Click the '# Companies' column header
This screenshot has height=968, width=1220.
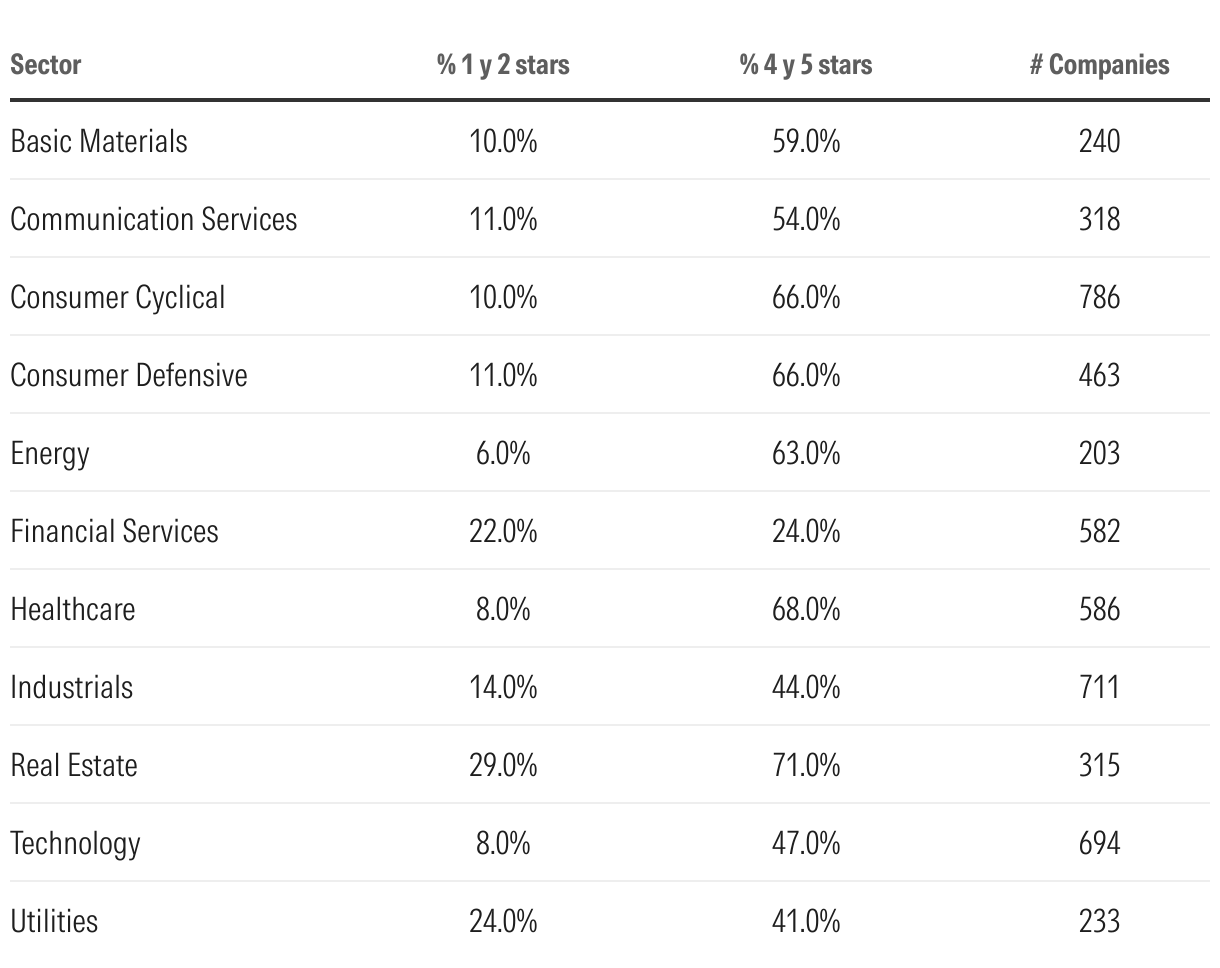click(1099, 65)
